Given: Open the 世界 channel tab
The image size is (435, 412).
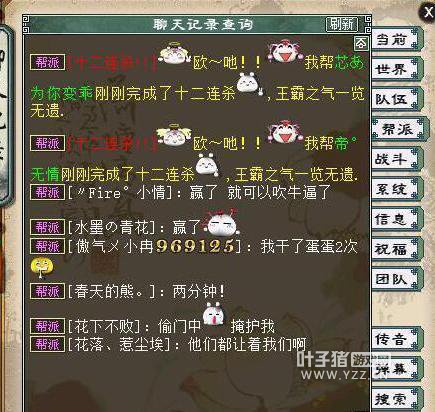Looking at the screenshot, I should [395, 70].
